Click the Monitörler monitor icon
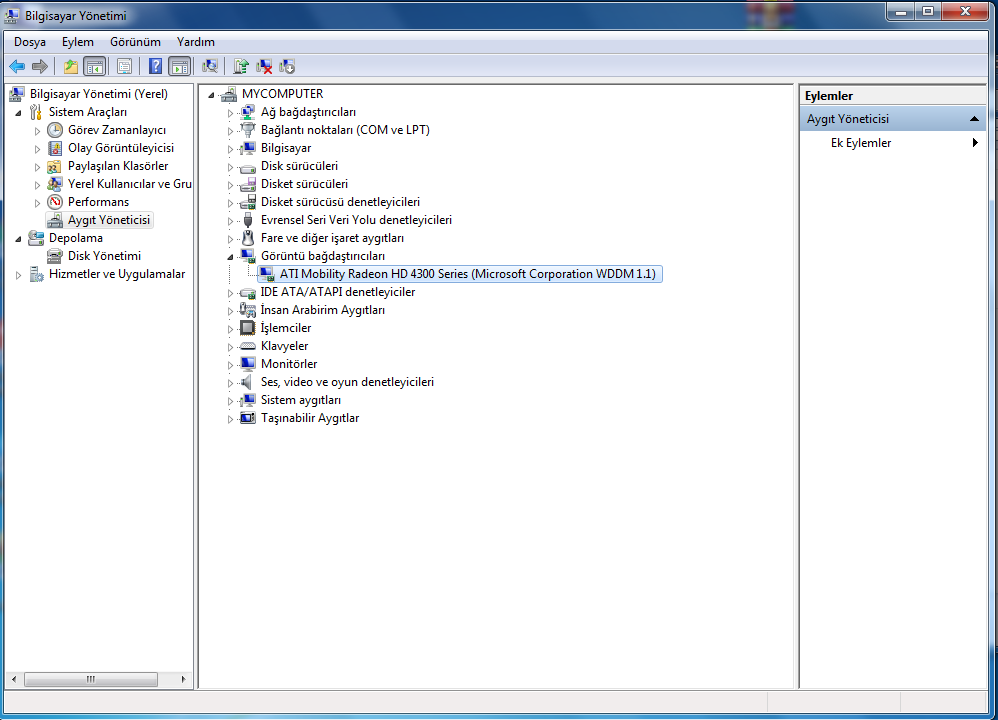 [x=248, y=364]
